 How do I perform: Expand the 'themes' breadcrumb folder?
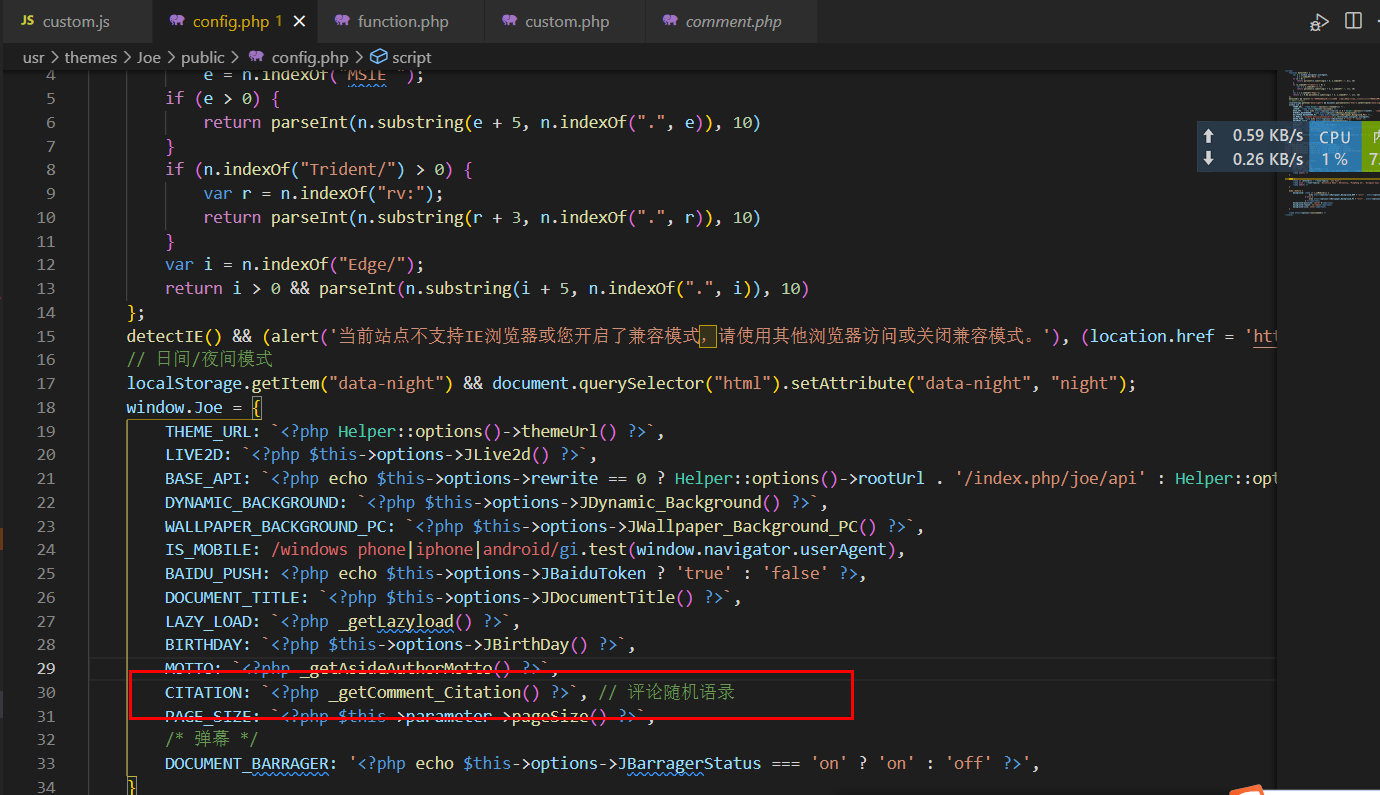point(90,57)
